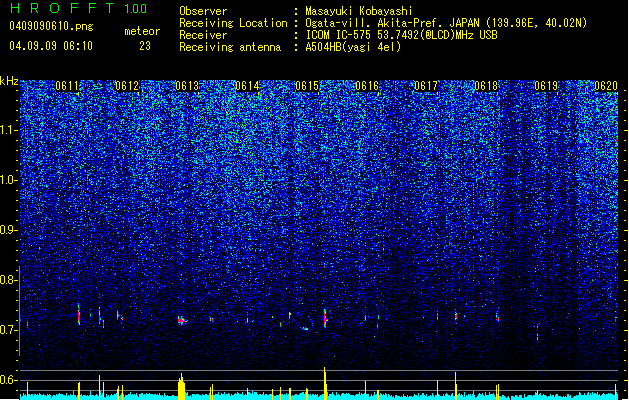Click the 0612 time marker
Screen dimensions: 629x400
(127, 86)
